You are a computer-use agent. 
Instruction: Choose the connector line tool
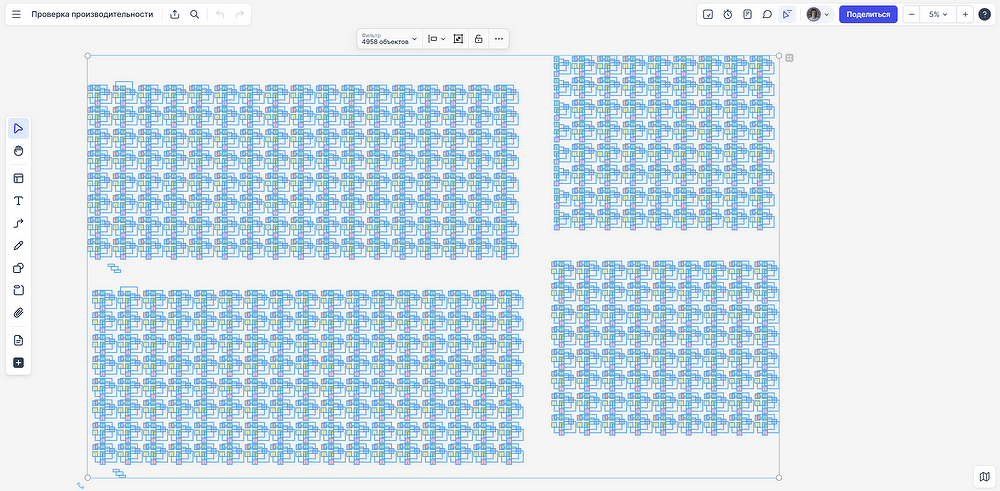click(18, 224)
